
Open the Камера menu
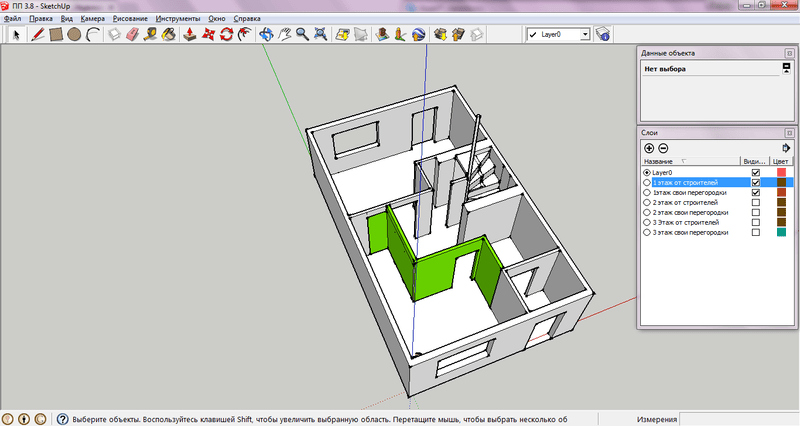click(x=92, y=19)
